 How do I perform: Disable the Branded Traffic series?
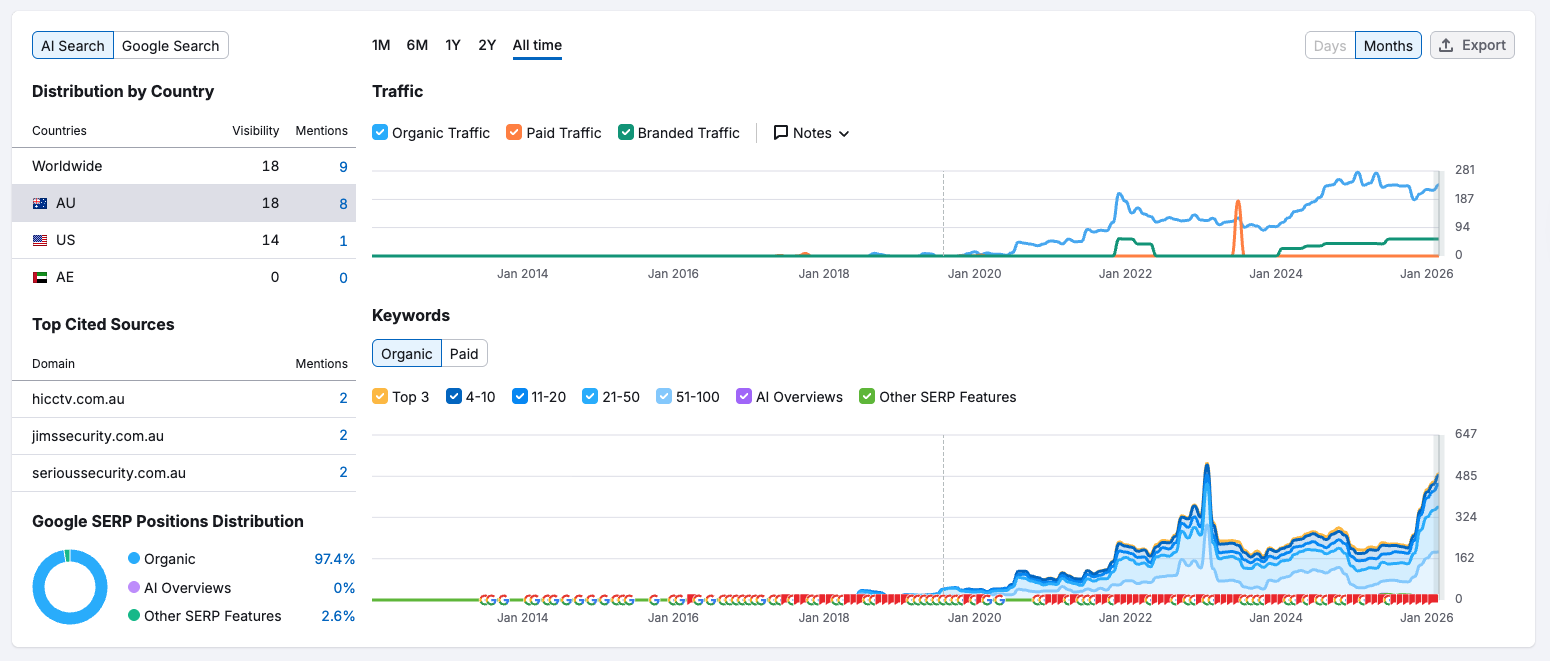pos(626,133)
